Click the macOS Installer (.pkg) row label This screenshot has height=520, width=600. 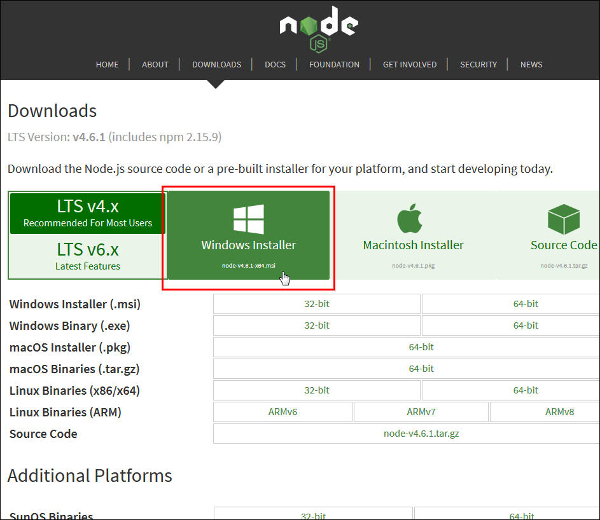[x=70, y=347]
